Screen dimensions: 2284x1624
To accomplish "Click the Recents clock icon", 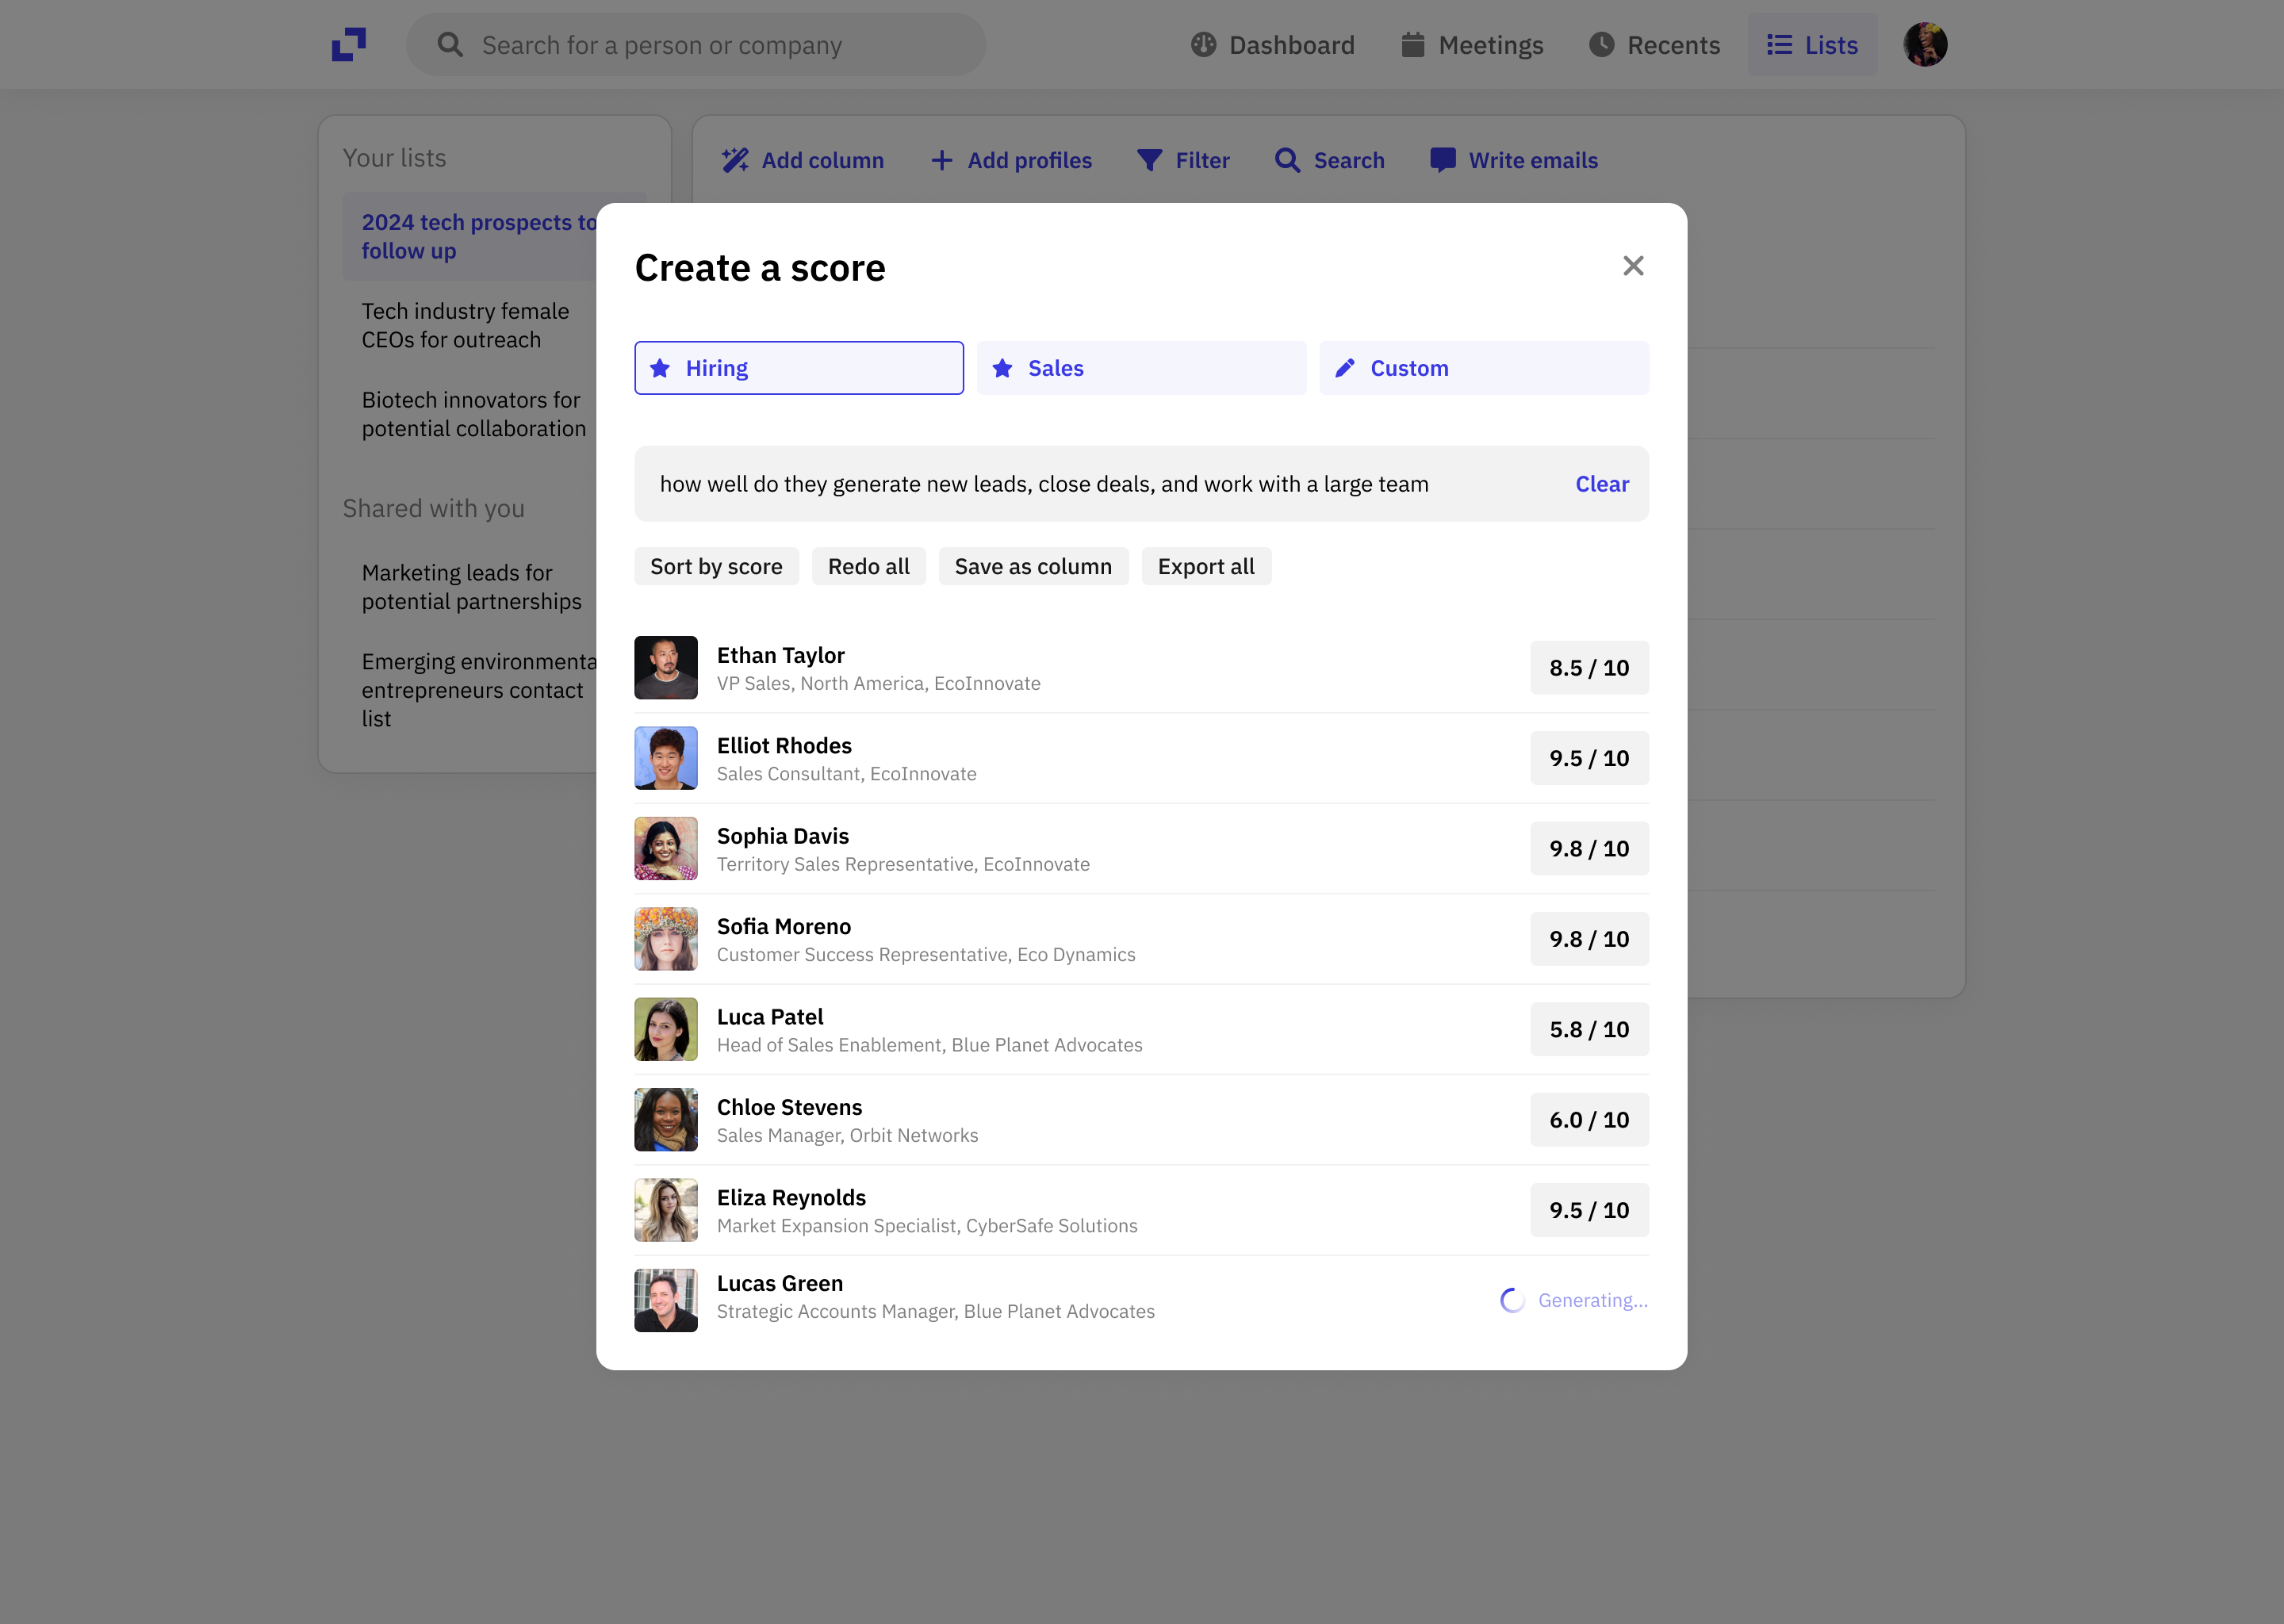I will (1601, 45).
